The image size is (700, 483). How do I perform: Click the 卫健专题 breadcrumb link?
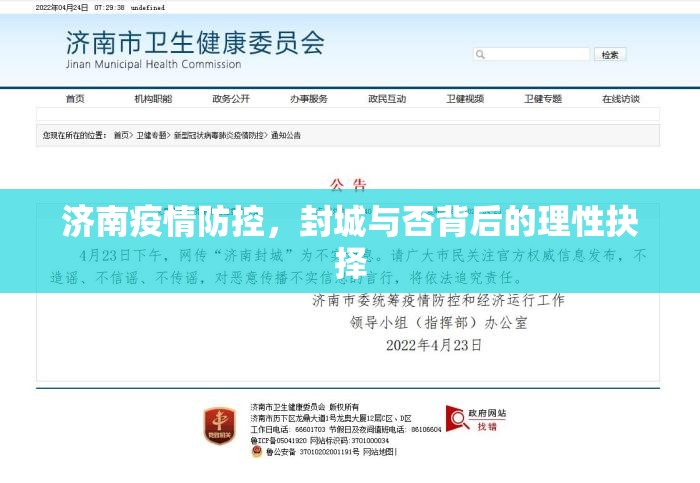pos(151,135)
